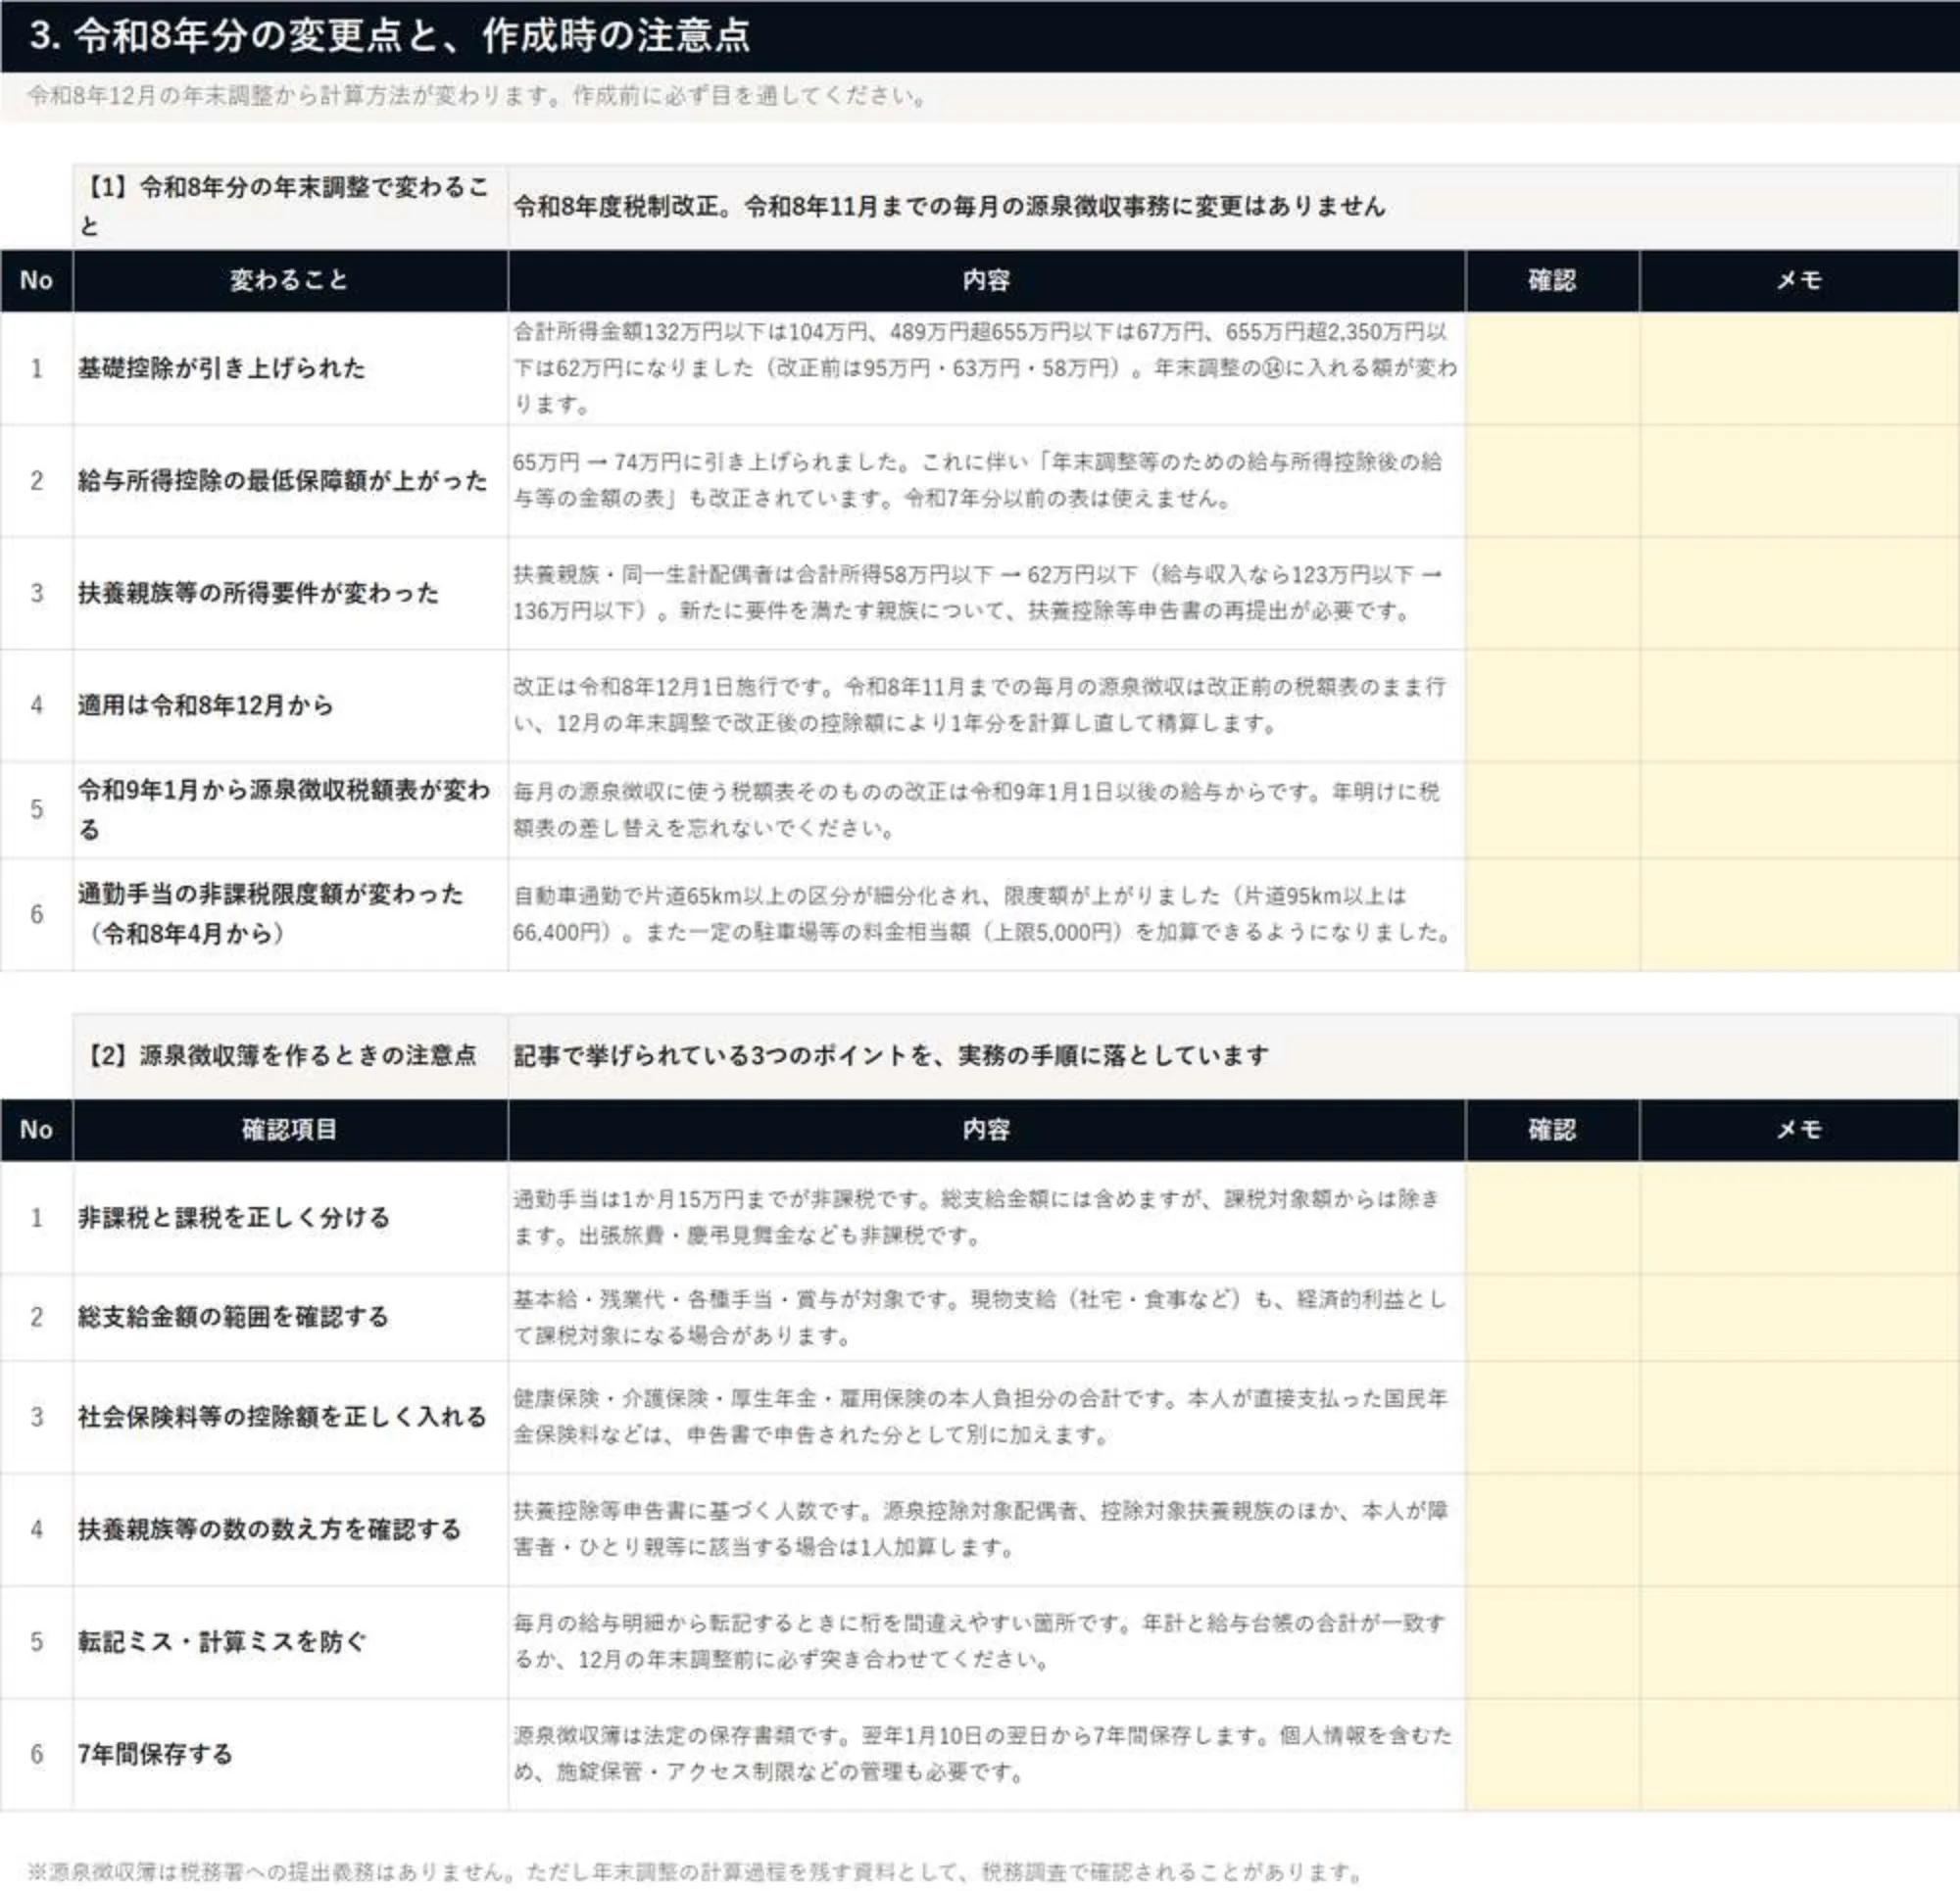Click the description starting '源泉徴収簿は法定の保存書類'

986,1754
